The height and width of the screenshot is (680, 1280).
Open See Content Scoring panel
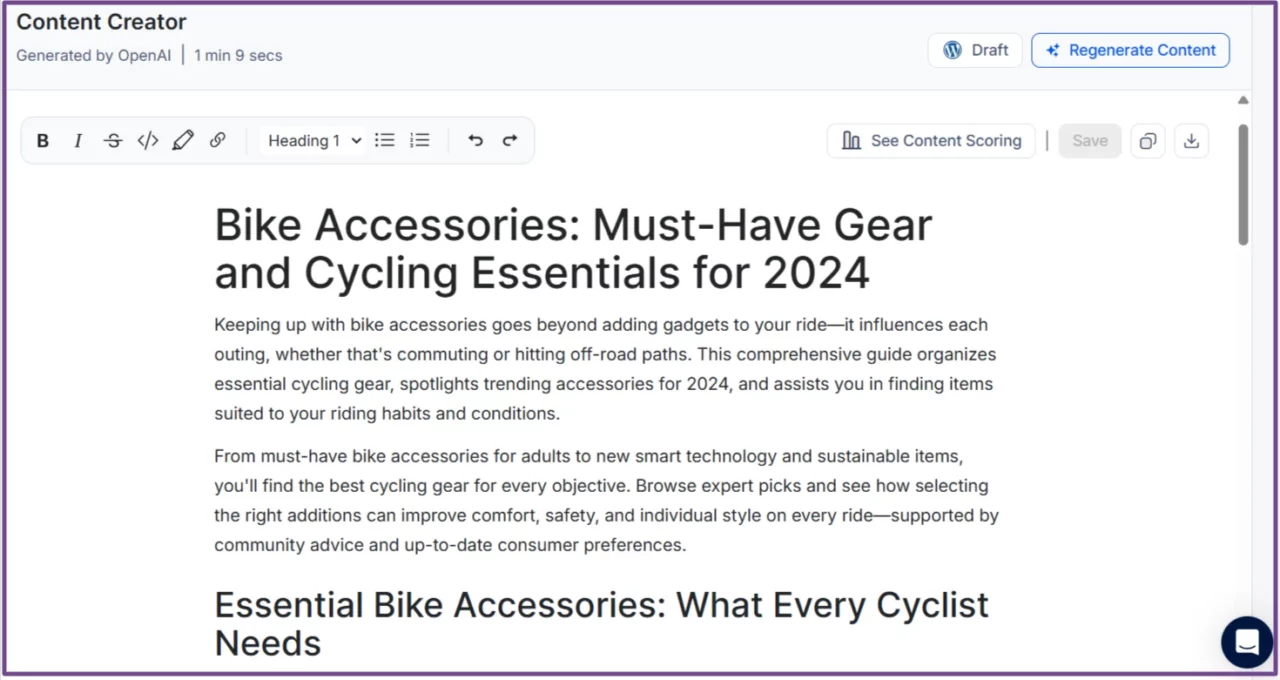click(x=930, y=140)
